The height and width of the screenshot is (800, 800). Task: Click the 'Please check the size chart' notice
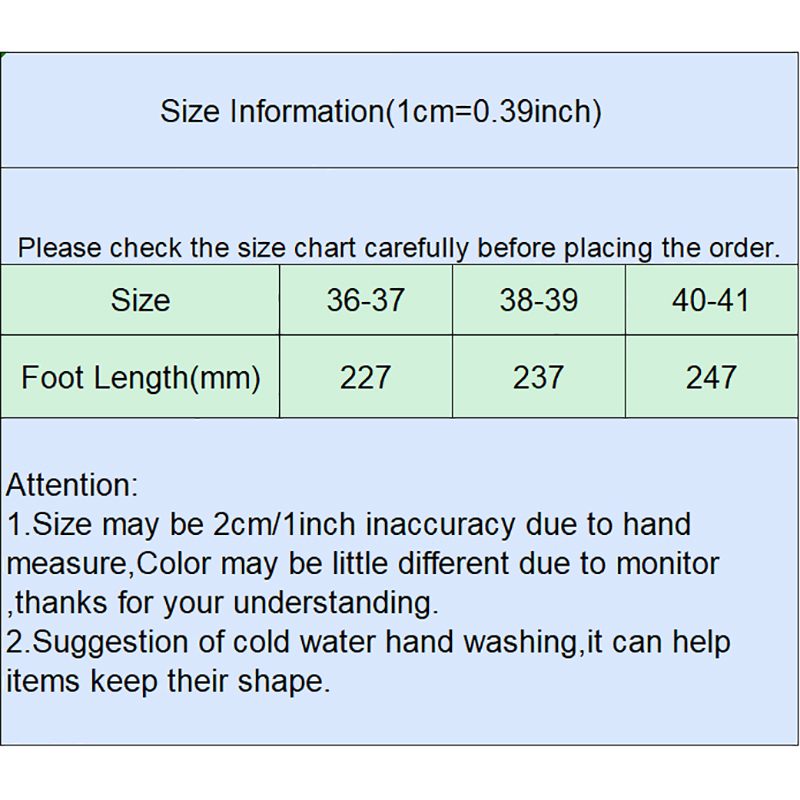399,248
